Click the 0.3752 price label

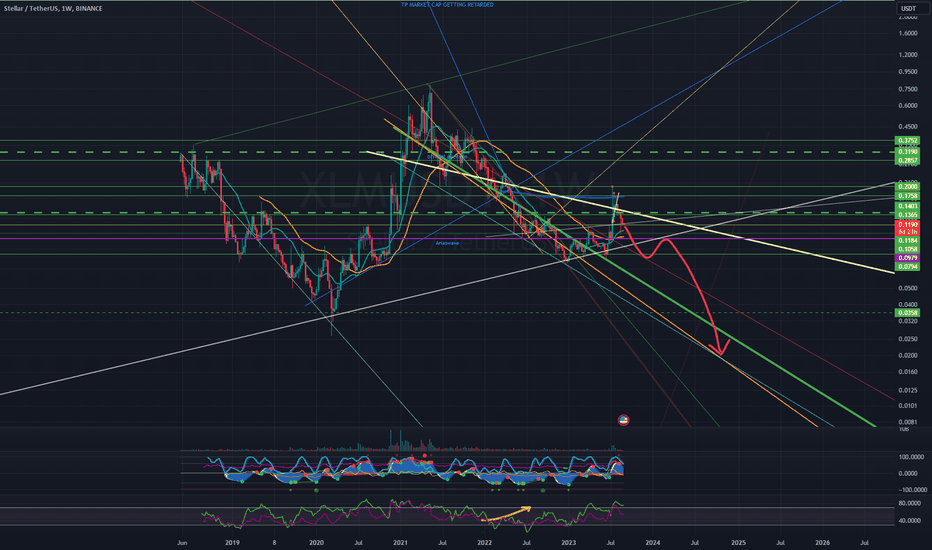point(908,141)
